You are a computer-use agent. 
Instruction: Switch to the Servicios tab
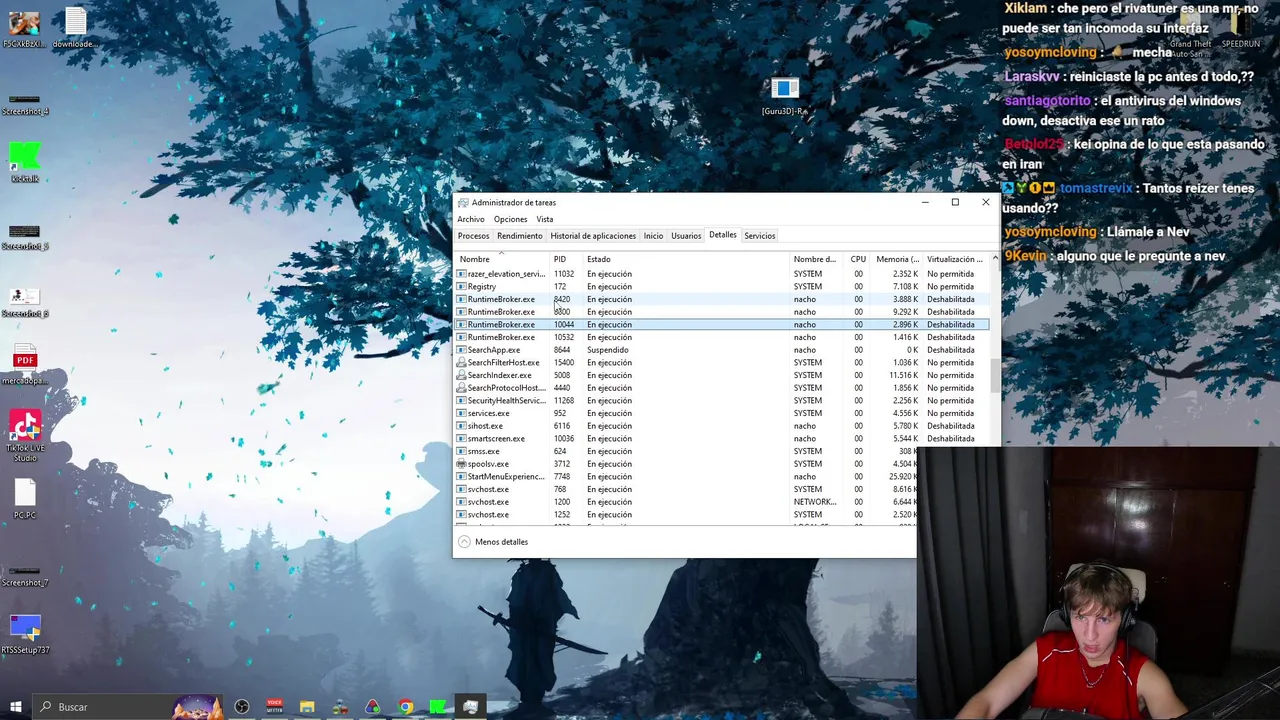[x=759, y=236]
